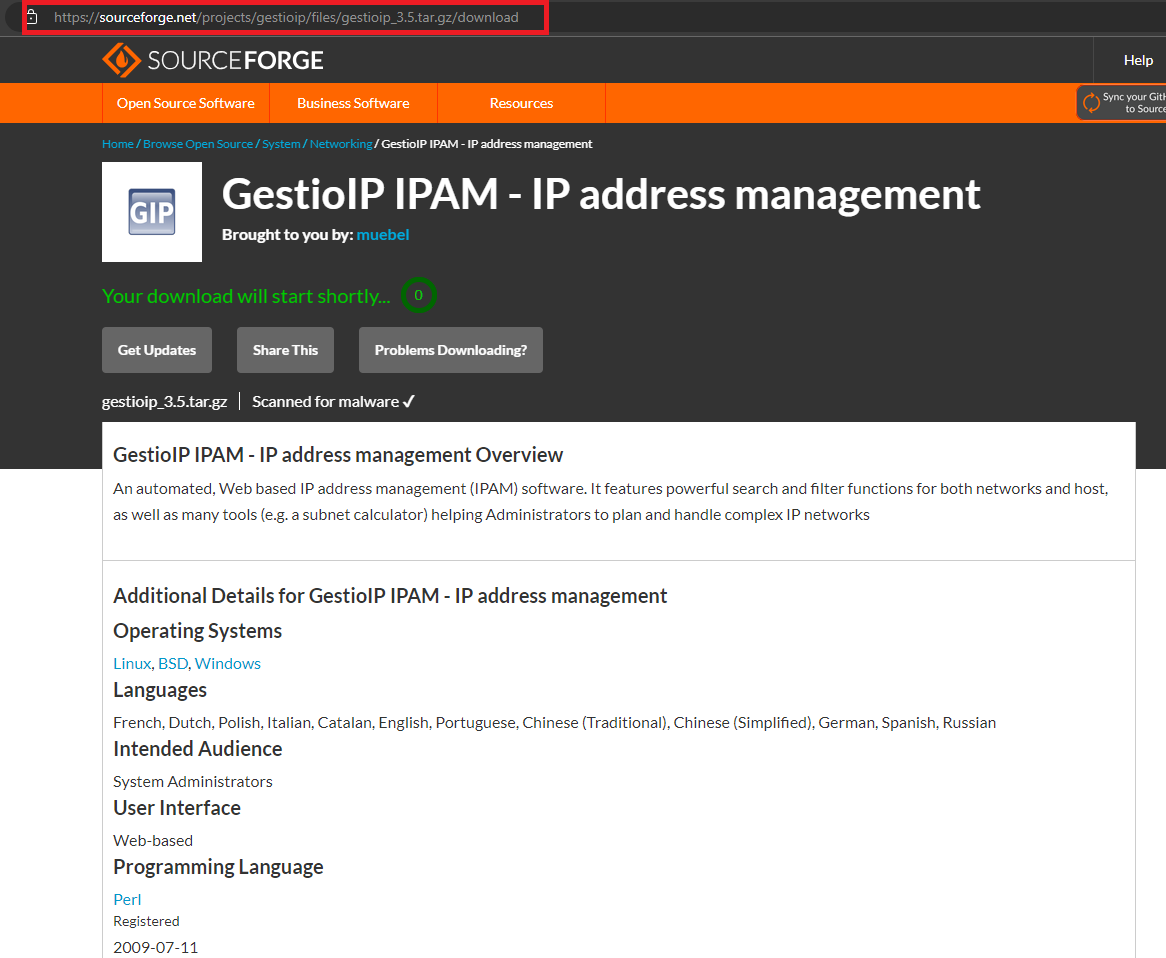This screenshot has height=958, width=1166.
Task: Click the download countdown circle
Action: click(x=419, y=295)
